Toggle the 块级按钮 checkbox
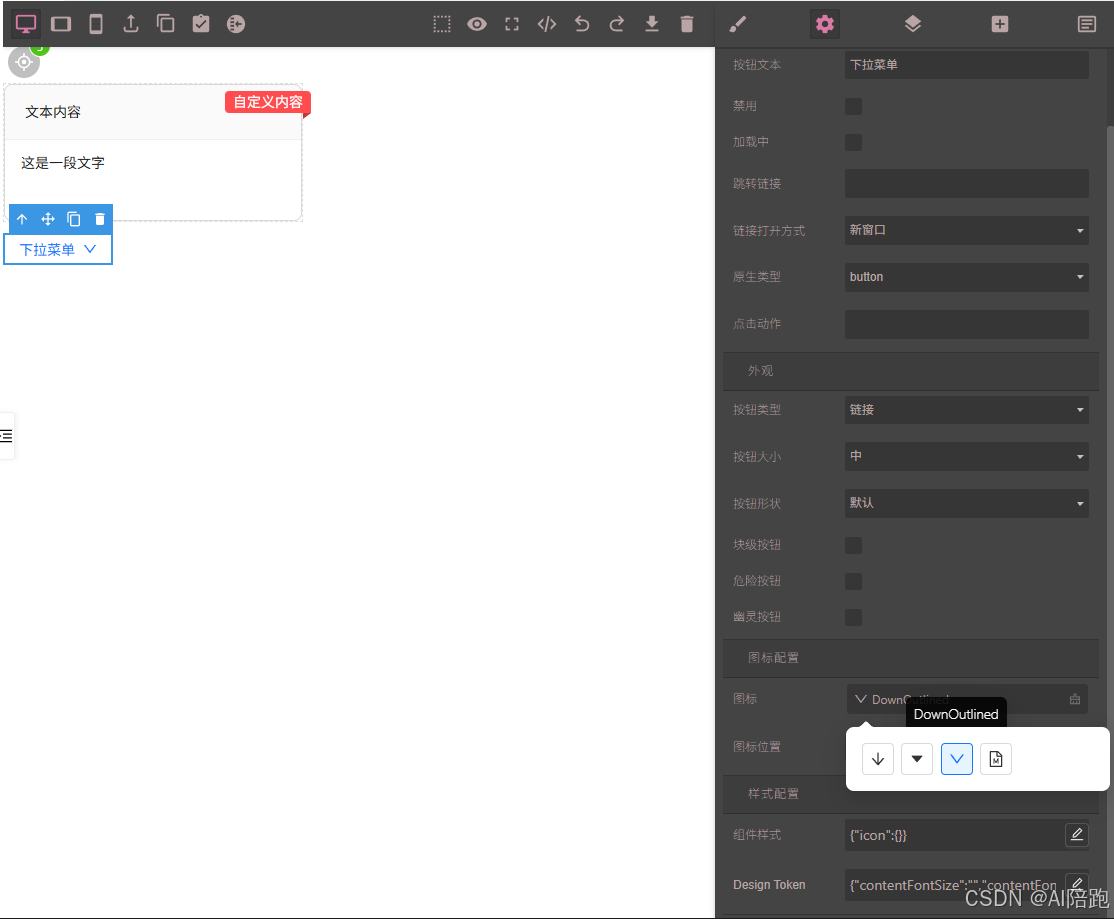This screenshot has width=1114, height=919. coord(853,545)
